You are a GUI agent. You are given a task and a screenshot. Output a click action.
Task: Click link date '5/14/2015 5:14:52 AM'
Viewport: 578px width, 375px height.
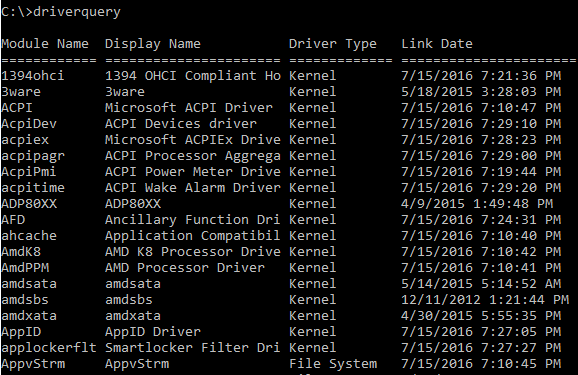pos(481,284)
